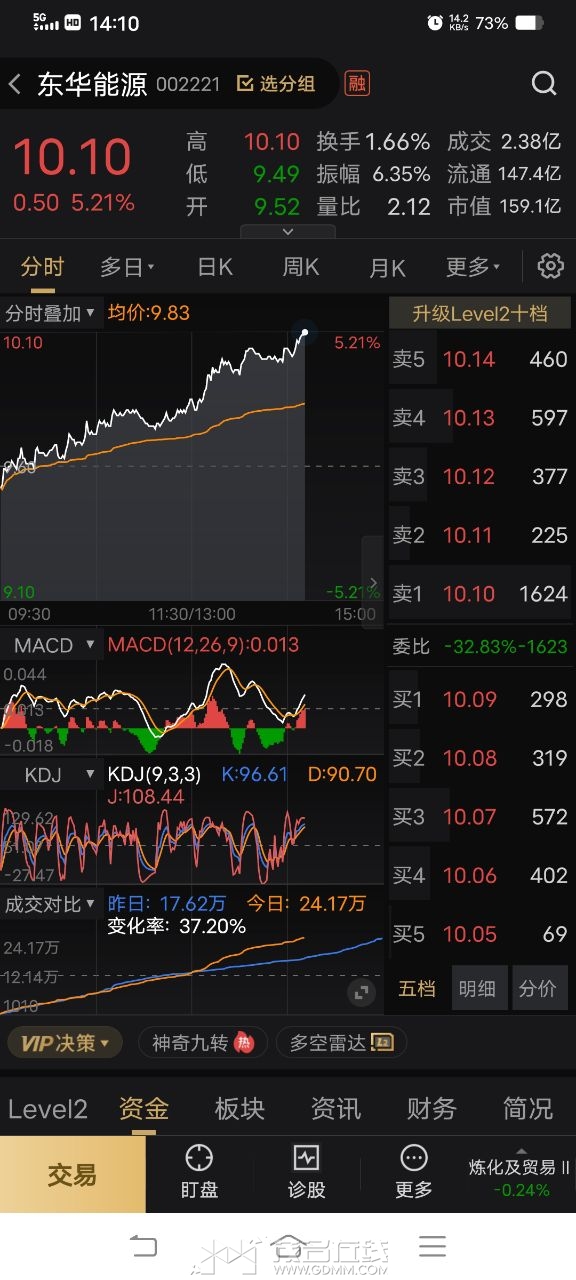Add stock via 选分组 checkbox
576x1280 pixels.
point(275,84)
